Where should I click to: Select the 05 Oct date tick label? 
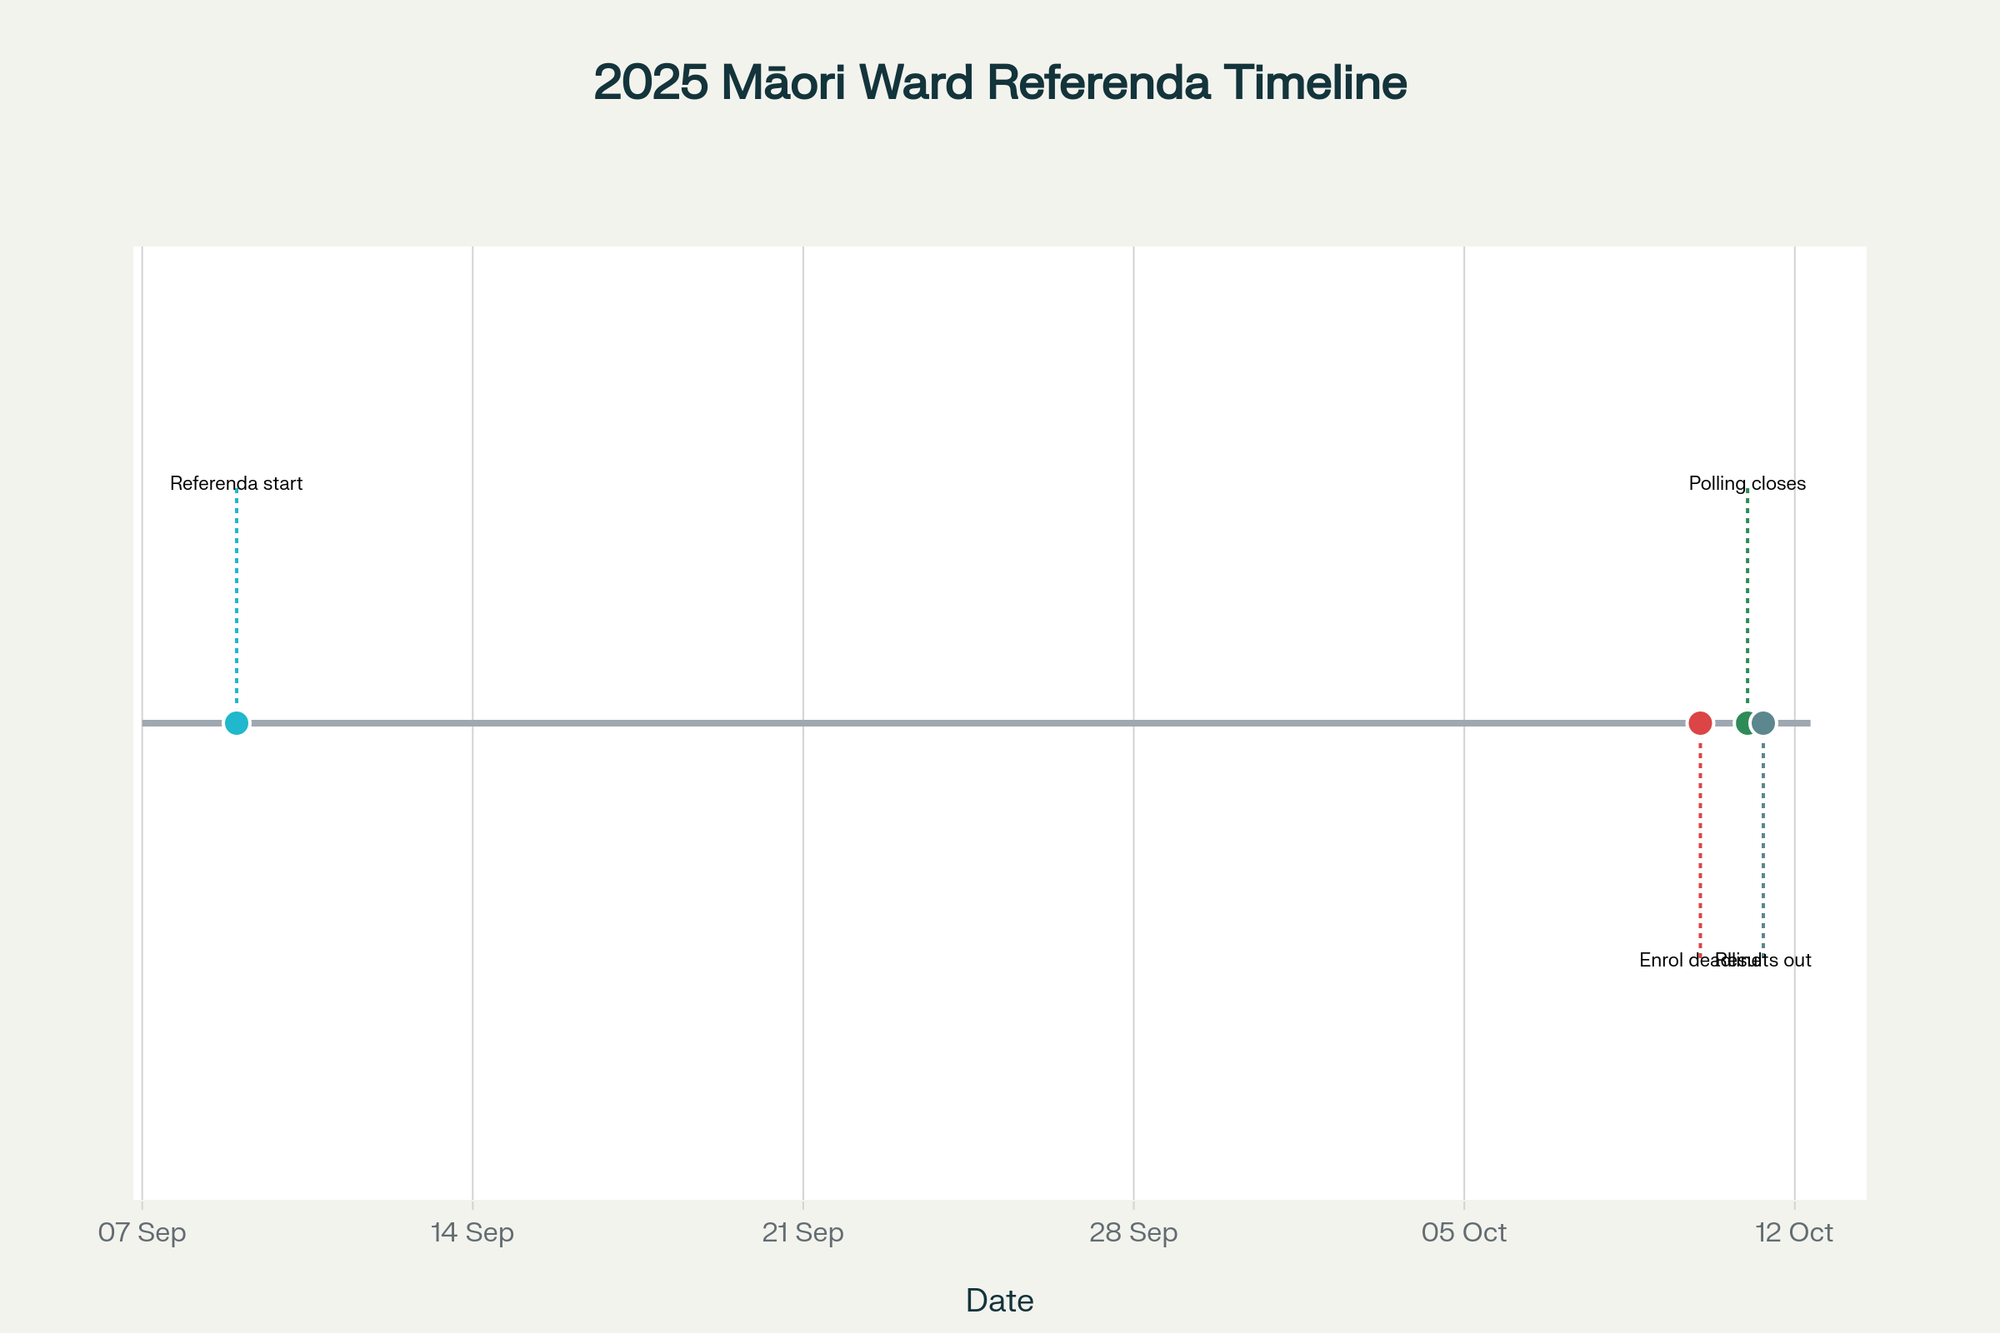tap(1464, 1233)
